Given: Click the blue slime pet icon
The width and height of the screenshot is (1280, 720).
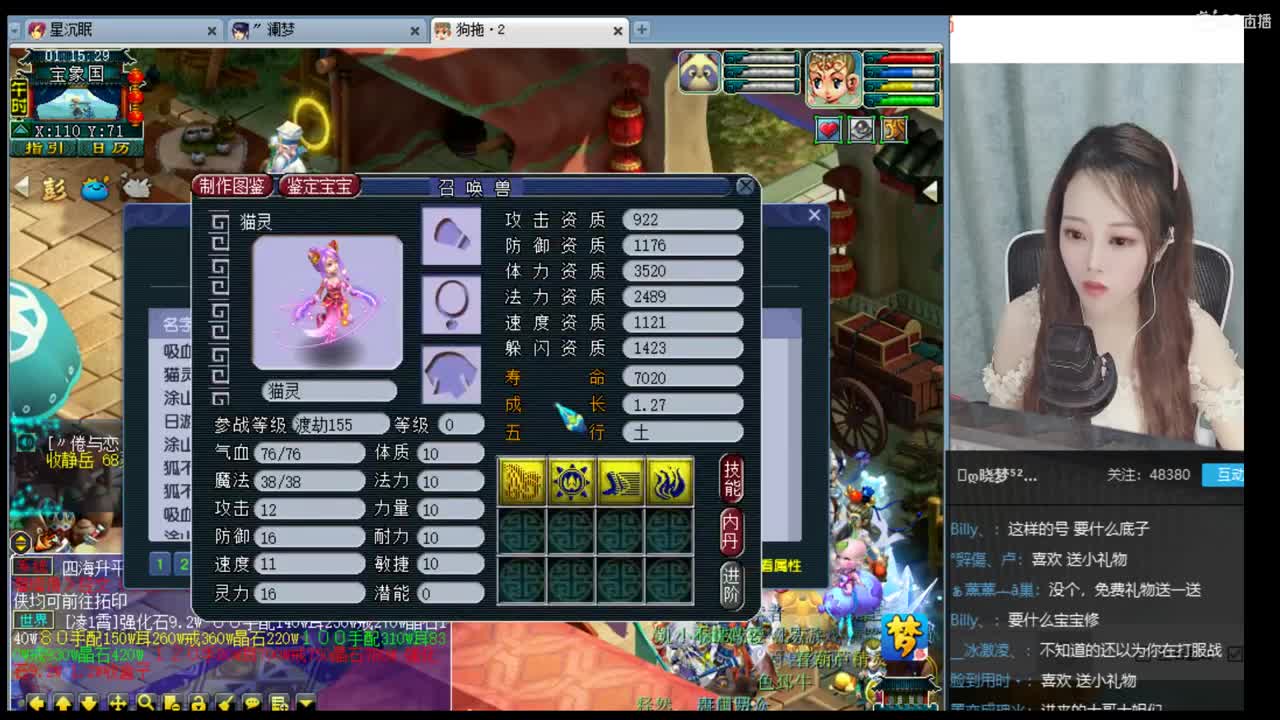Looking at the screenshot, I should pos(95,188).
